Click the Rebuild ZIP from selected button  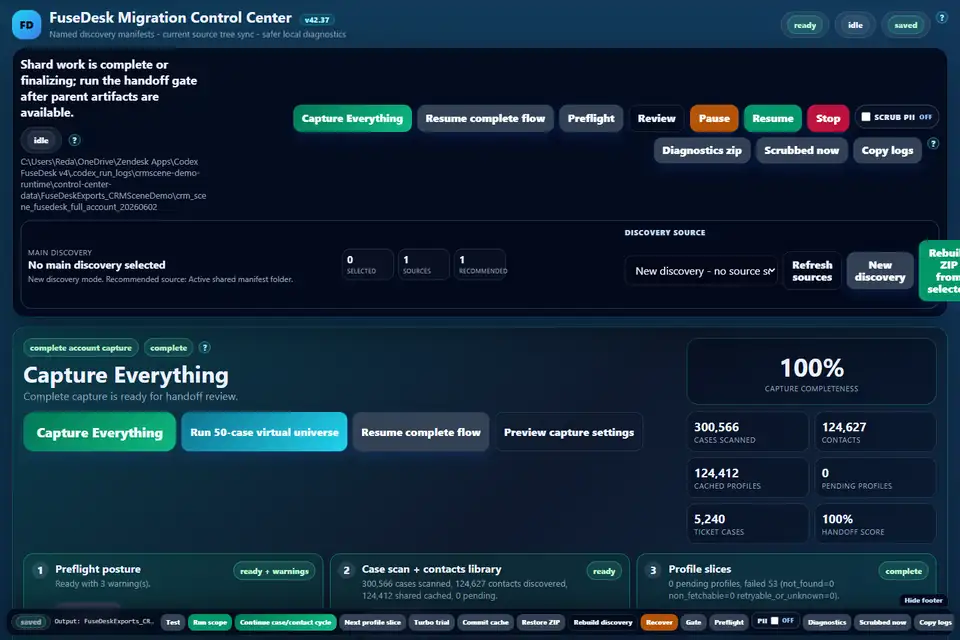coord(940,271)
